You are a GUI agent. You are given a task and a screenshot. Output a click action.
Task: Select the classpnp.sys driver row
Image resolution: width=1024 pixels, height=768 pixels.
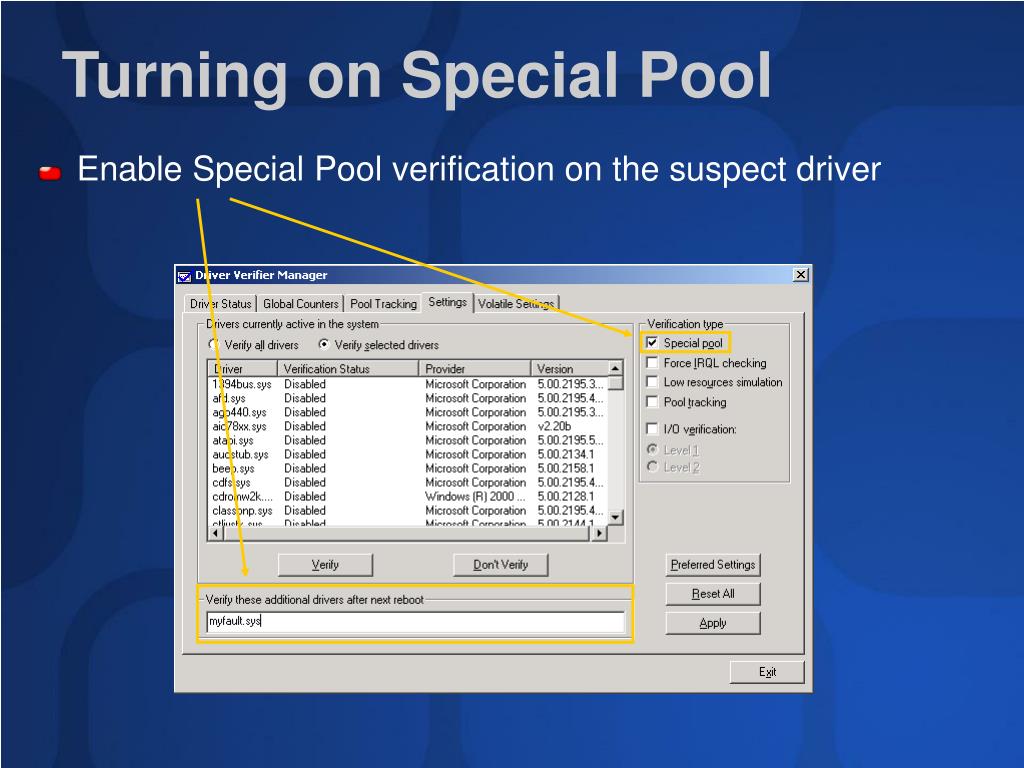408,510
